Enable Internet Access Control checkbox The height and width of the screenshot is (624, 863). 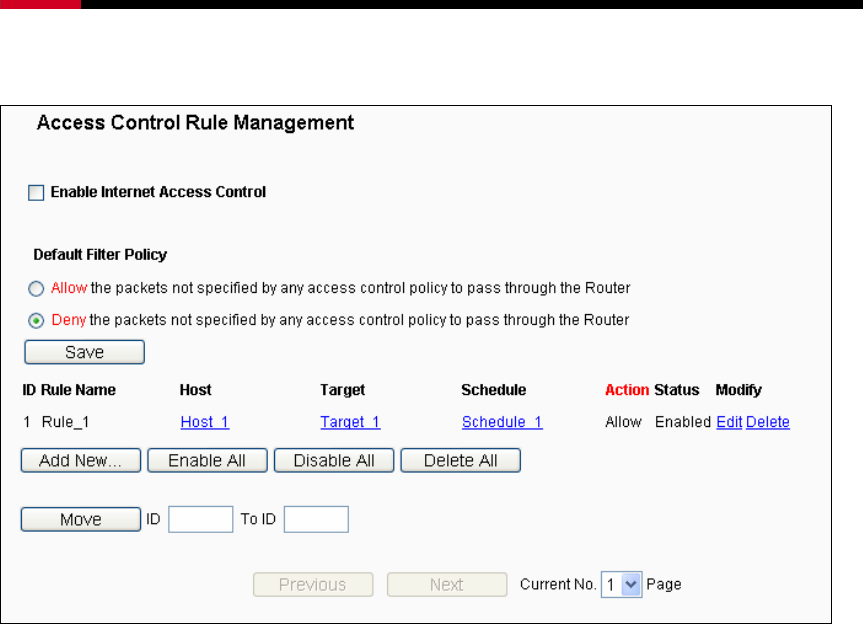click(36, 193)
